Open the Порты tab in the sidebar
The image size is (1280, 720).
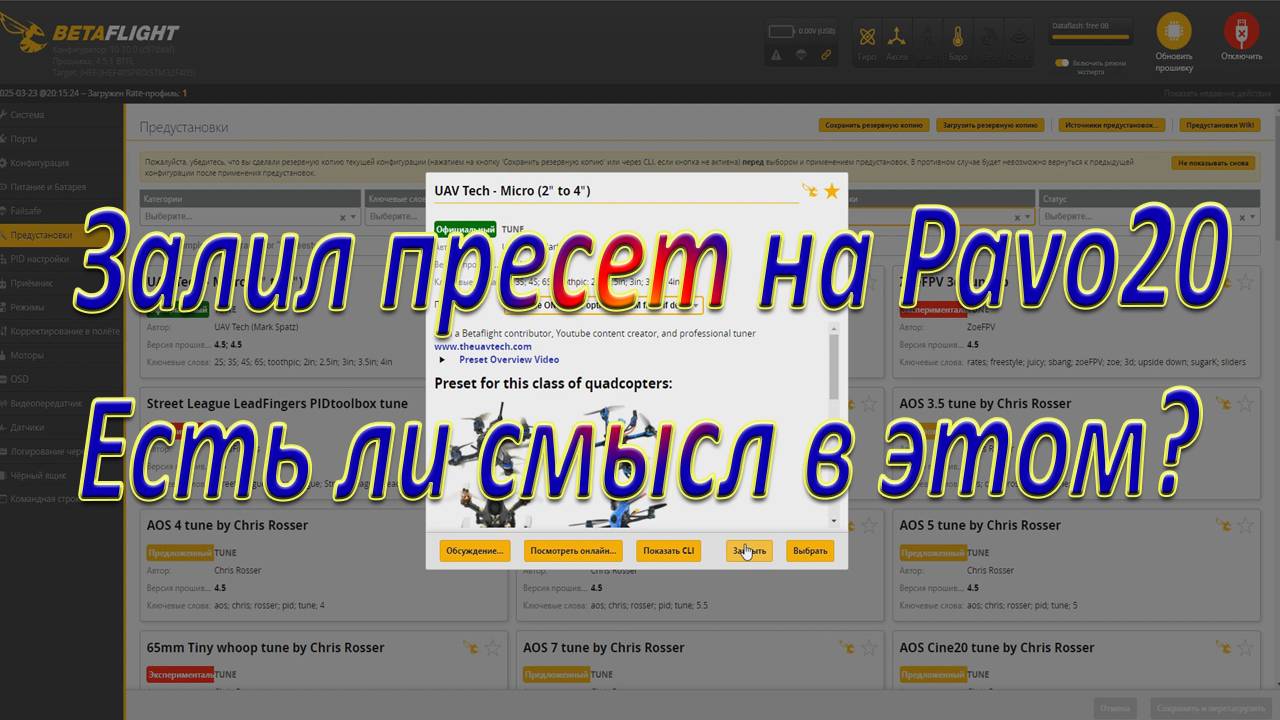tap(61, 139)
